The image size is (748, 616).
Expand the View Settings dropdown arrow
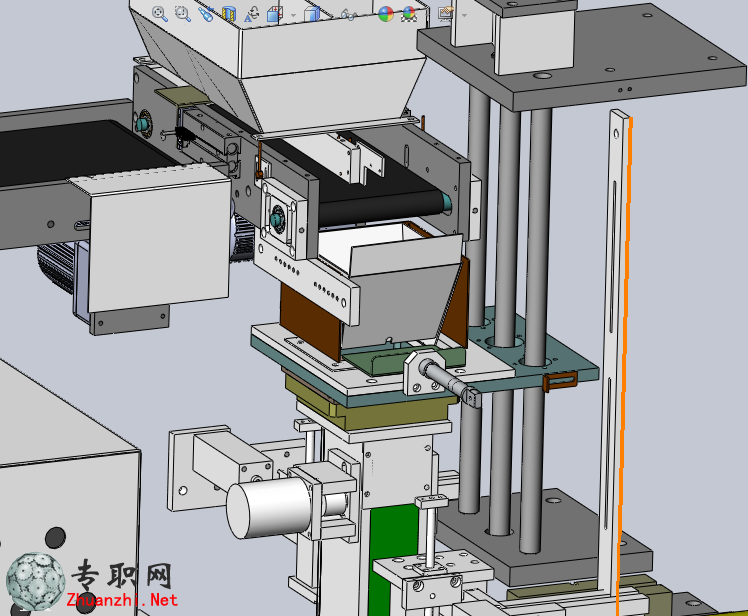(x=464, y=15)
